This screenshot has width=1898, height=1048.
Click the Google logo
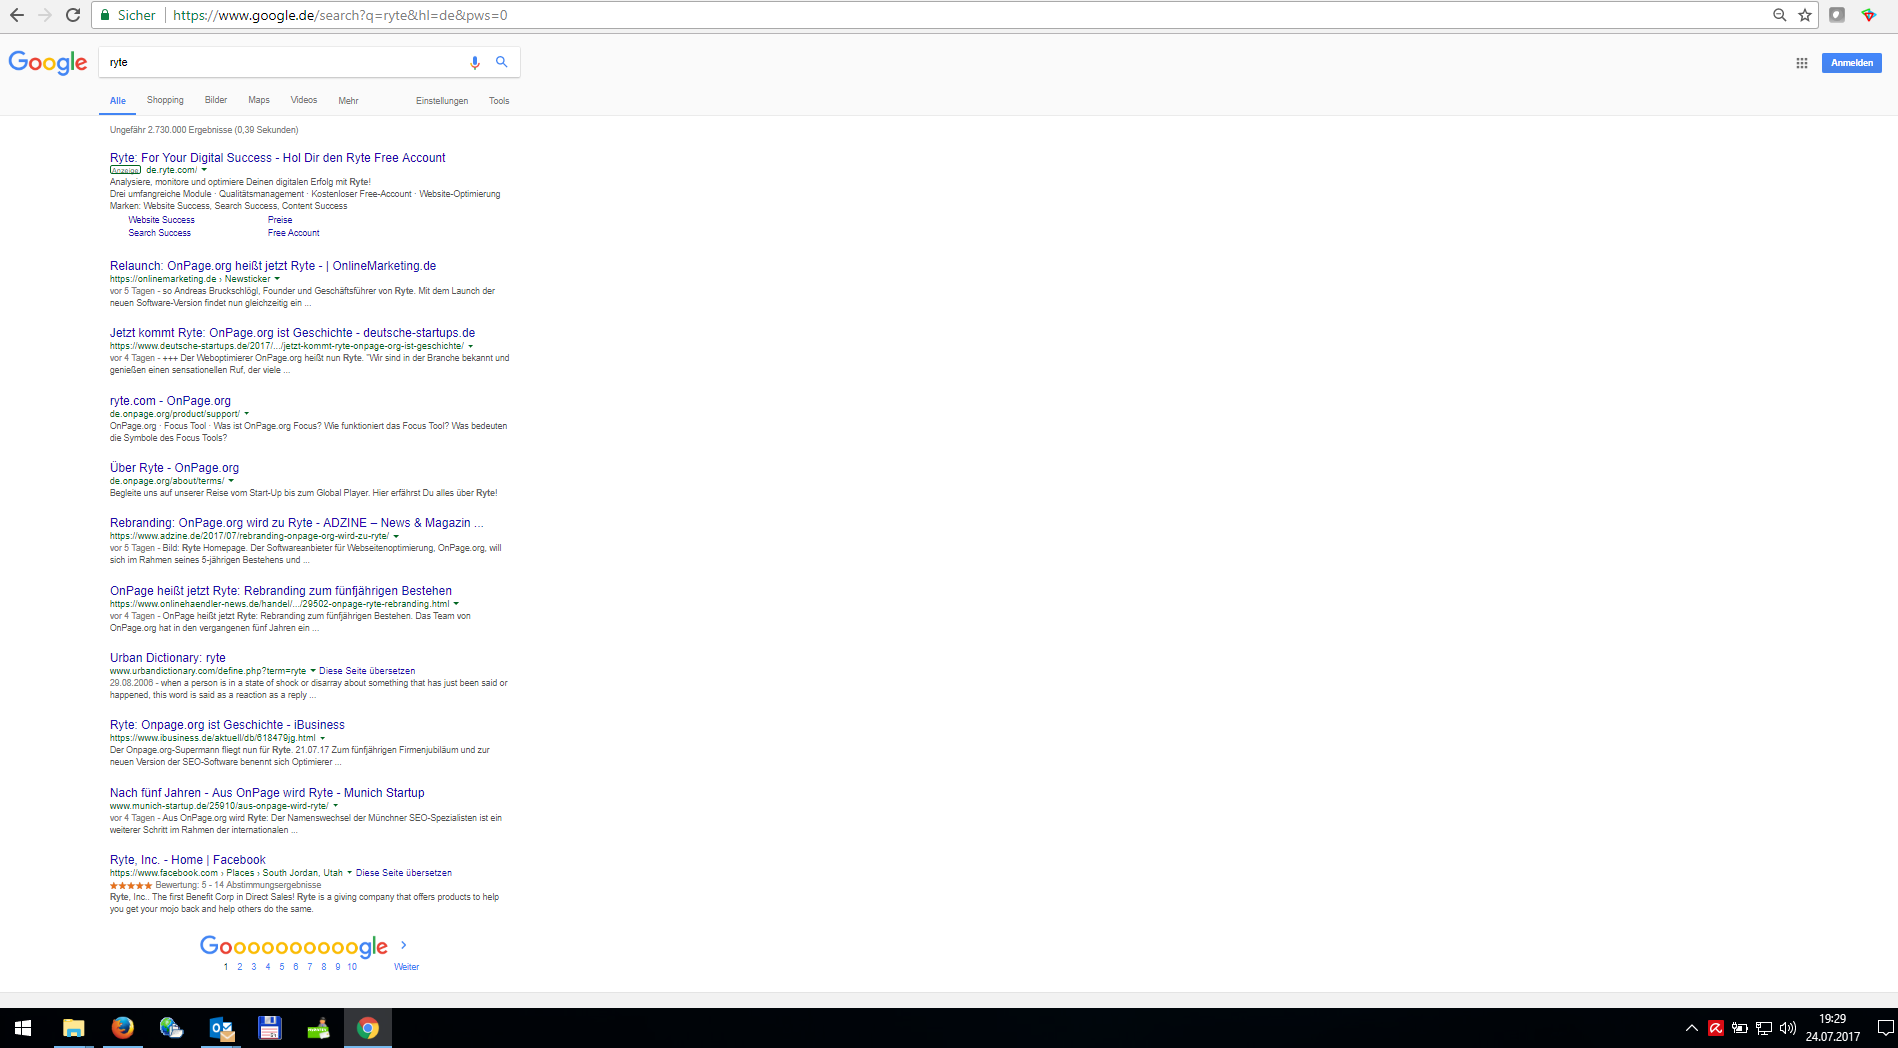point(48,63)
